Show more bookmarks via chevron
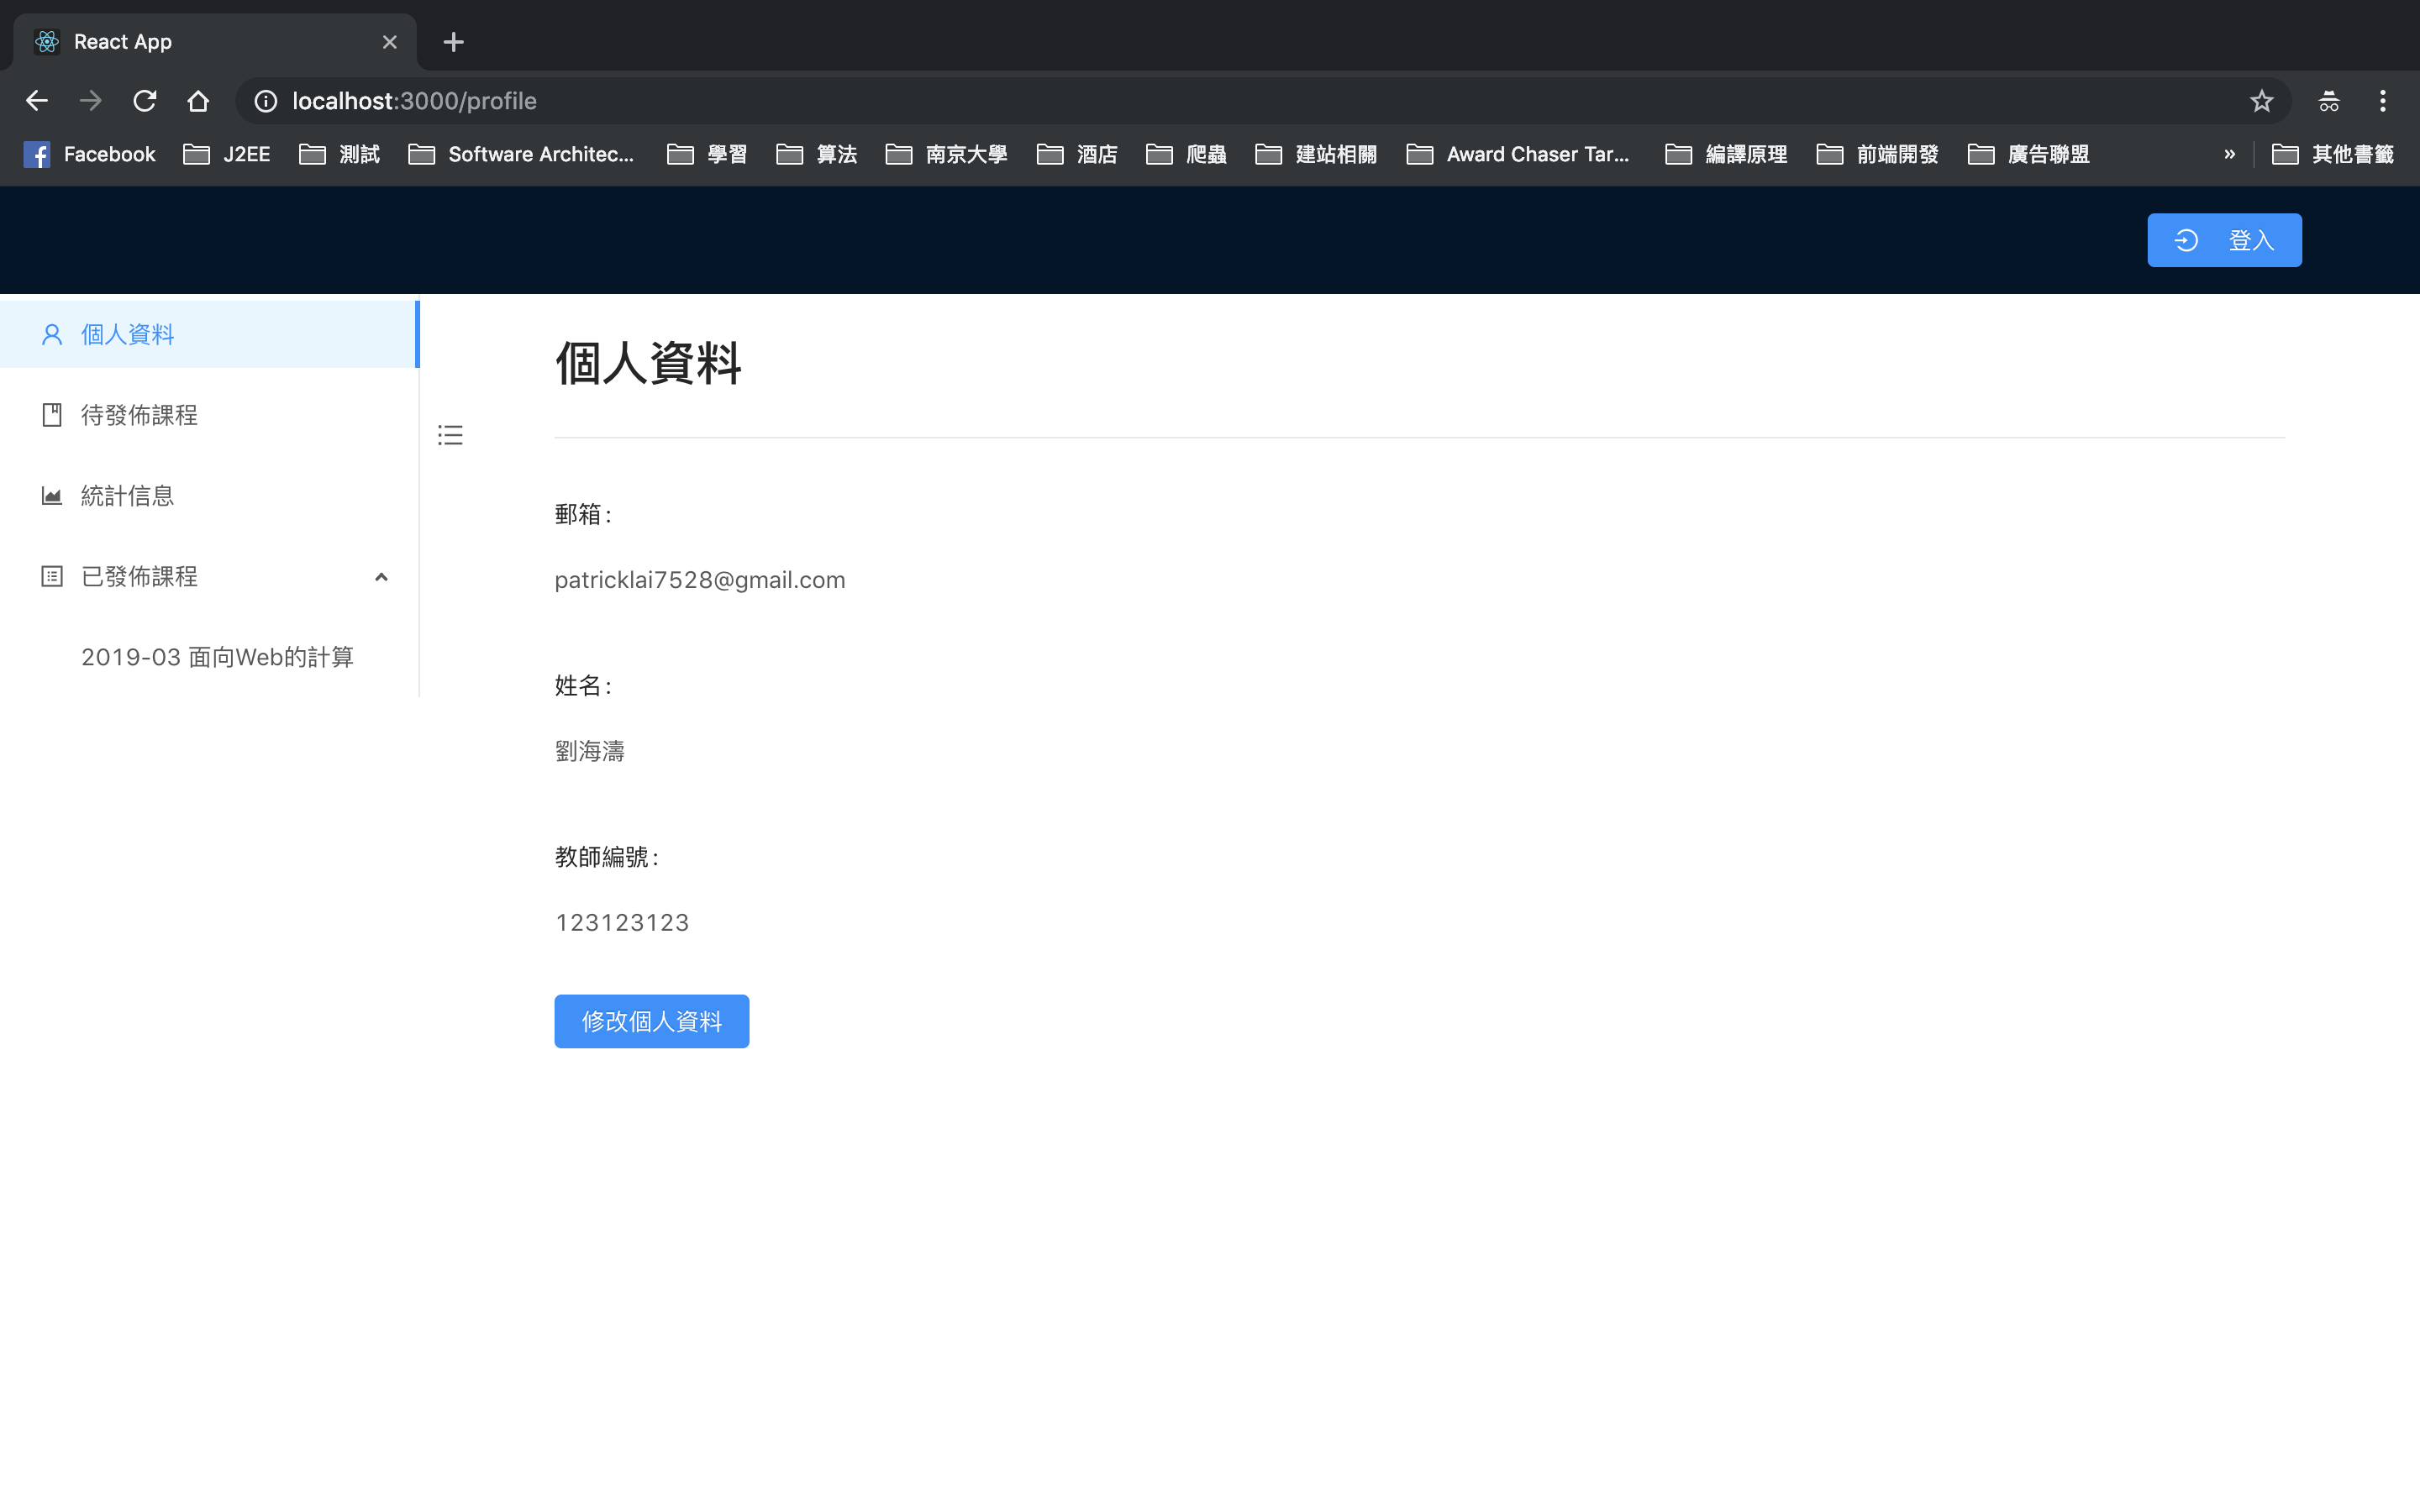The image size is (2420, 1512). coord(2229,154)
